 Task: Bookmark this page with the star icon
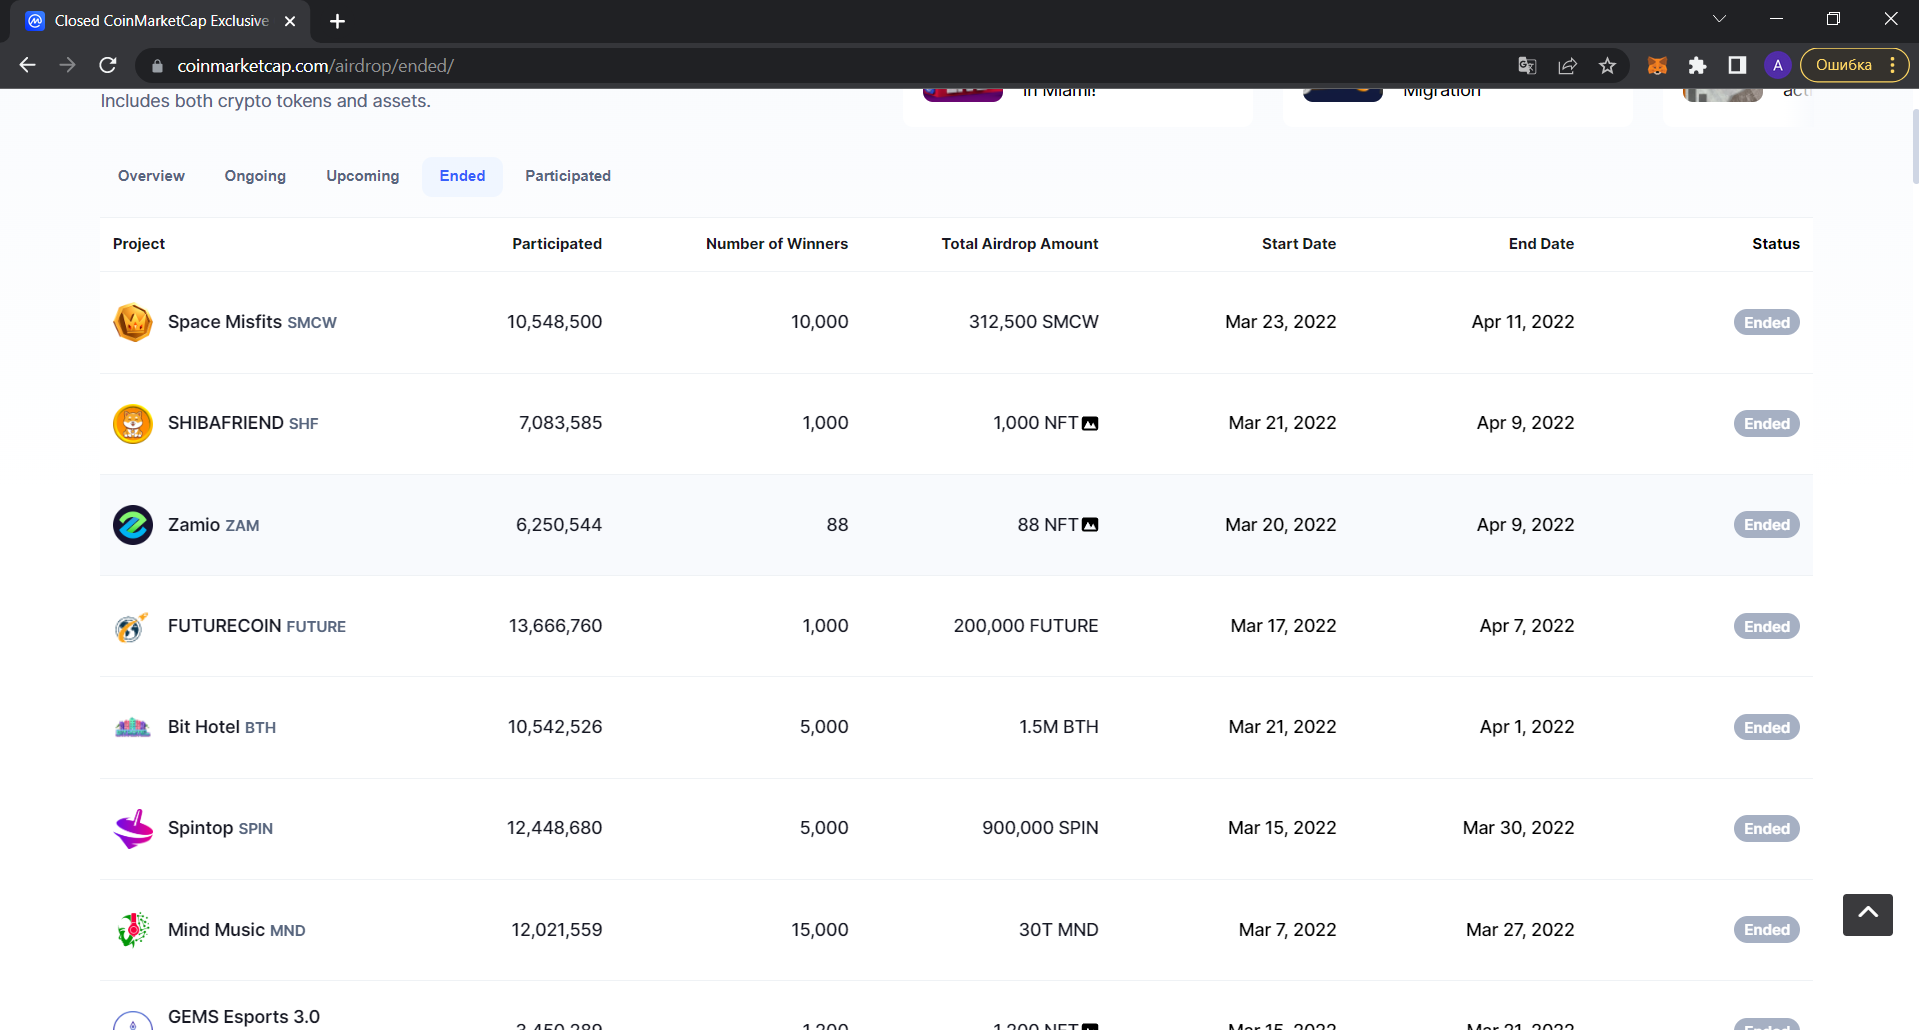coord(1607,66)
